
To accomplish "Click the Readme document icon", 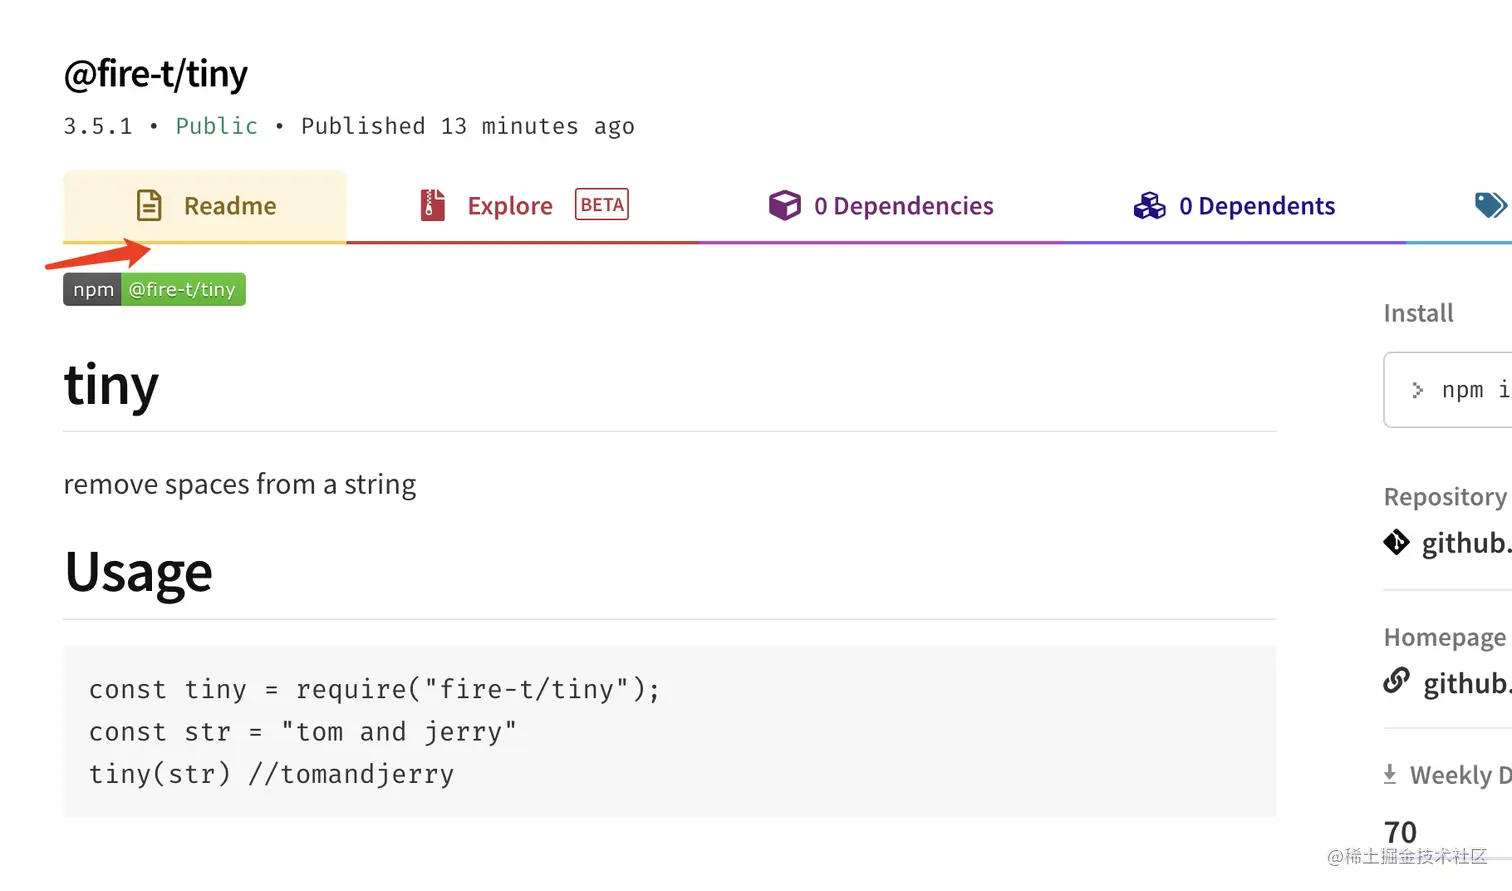I will [149, 206].
